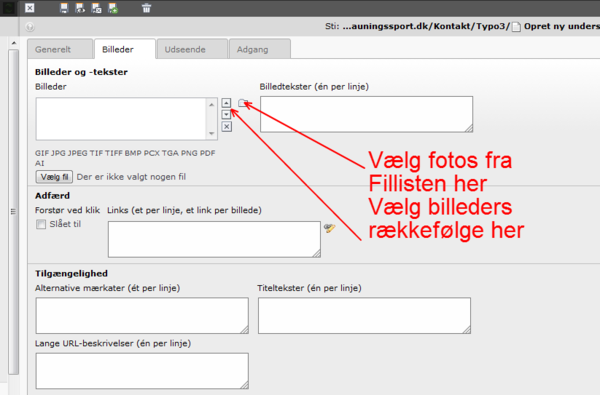Switch to the Udseende tab
Screen dimensions: 600x395
click(192, 49)
